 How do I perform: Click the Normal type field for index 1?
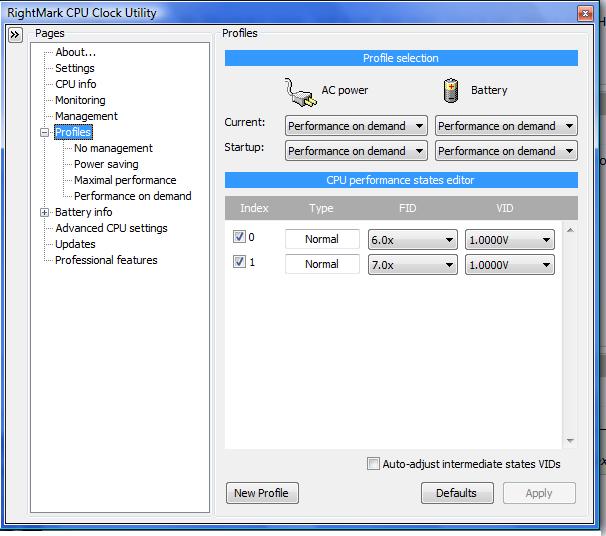[x=322, y=264]
